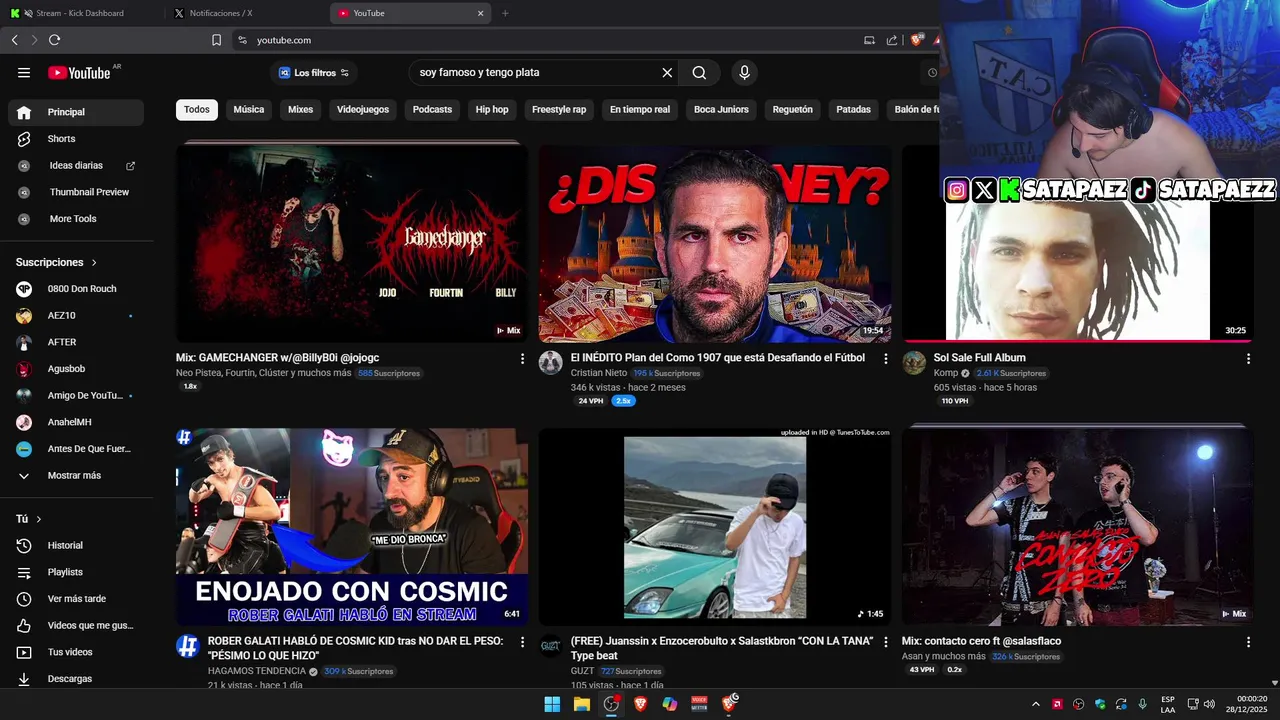Switch to Notificaciones / X tab
This screenshot has height=720, width=1280.
pos(245,13)
